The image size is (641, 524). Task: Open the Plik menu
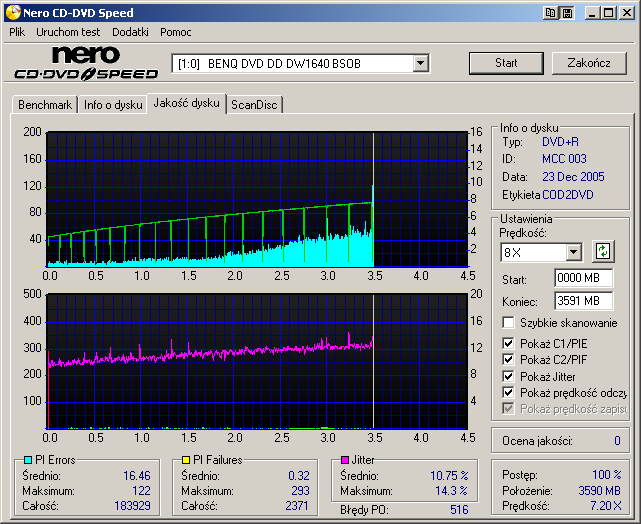17,32
